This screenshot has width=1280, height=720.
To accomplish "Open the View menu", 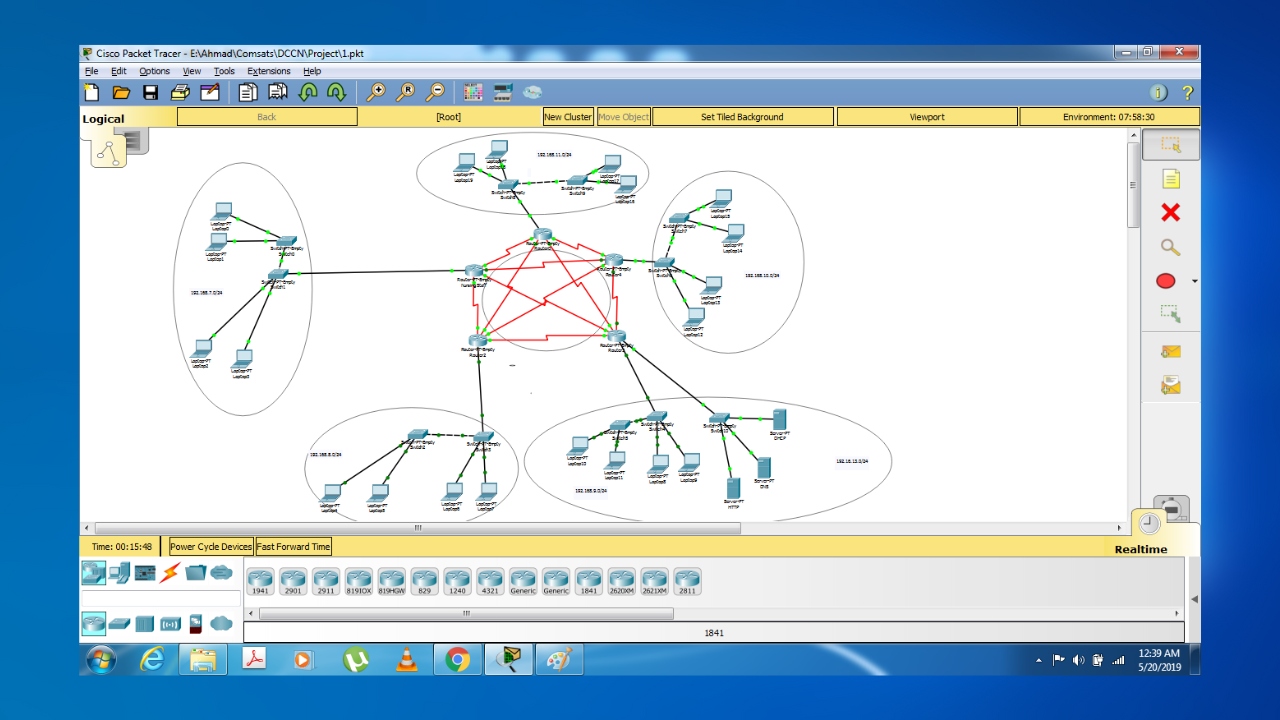I will pyautogui.click(x=192, y=71).
